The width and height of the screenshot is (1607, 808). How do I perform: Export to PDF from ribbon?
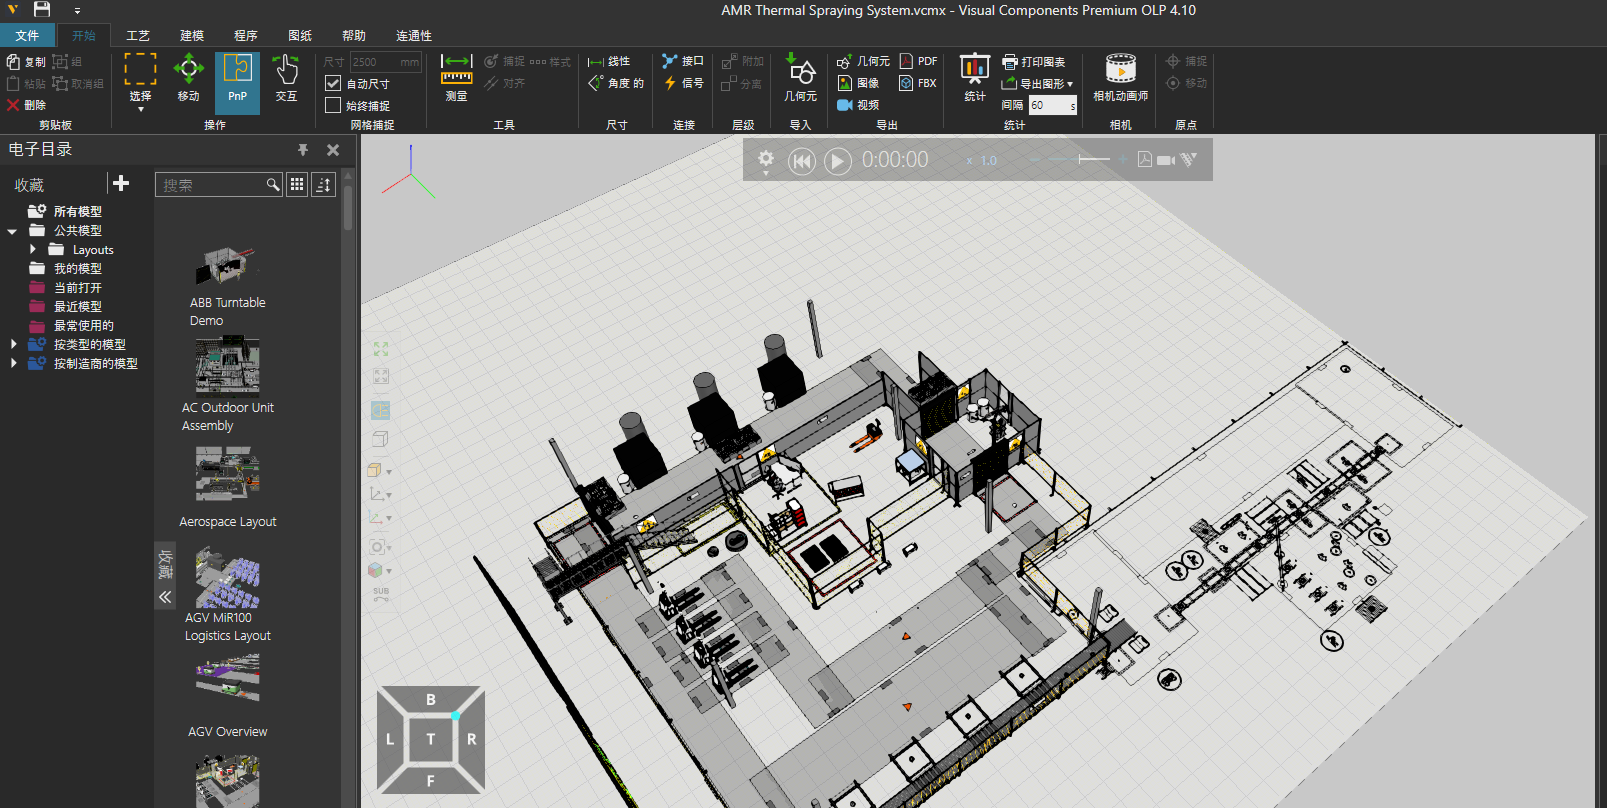(x=918, y=62)
